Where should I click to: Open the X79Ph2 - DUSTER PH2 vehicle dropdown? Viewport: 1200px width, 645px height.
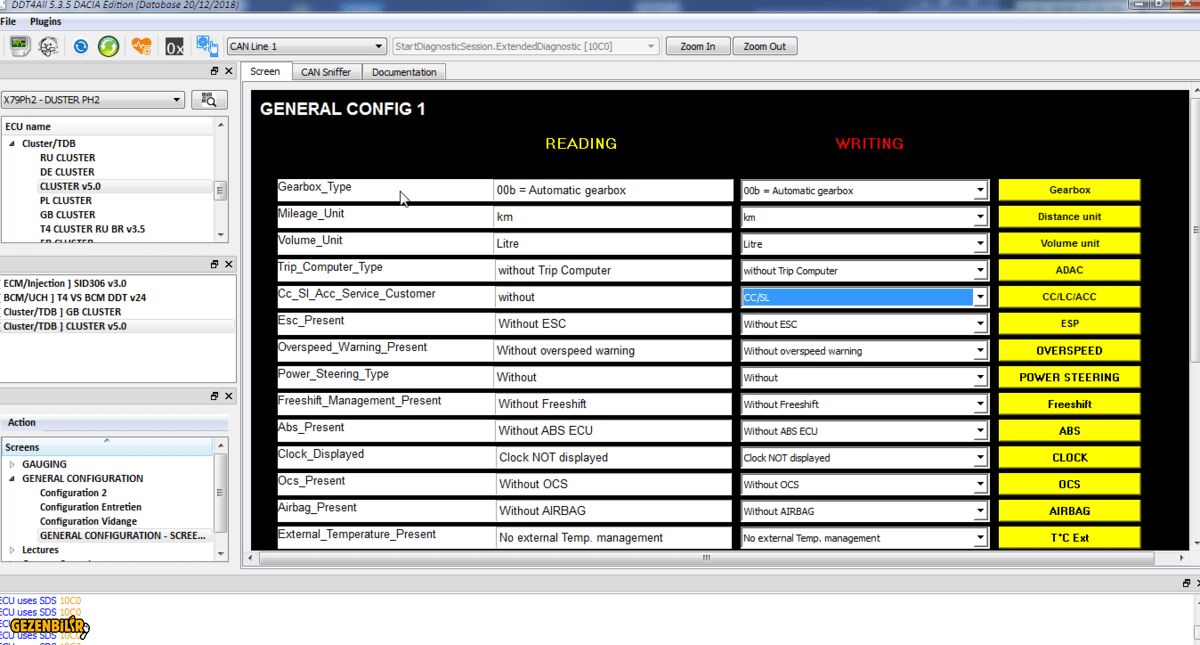[93, 100]
